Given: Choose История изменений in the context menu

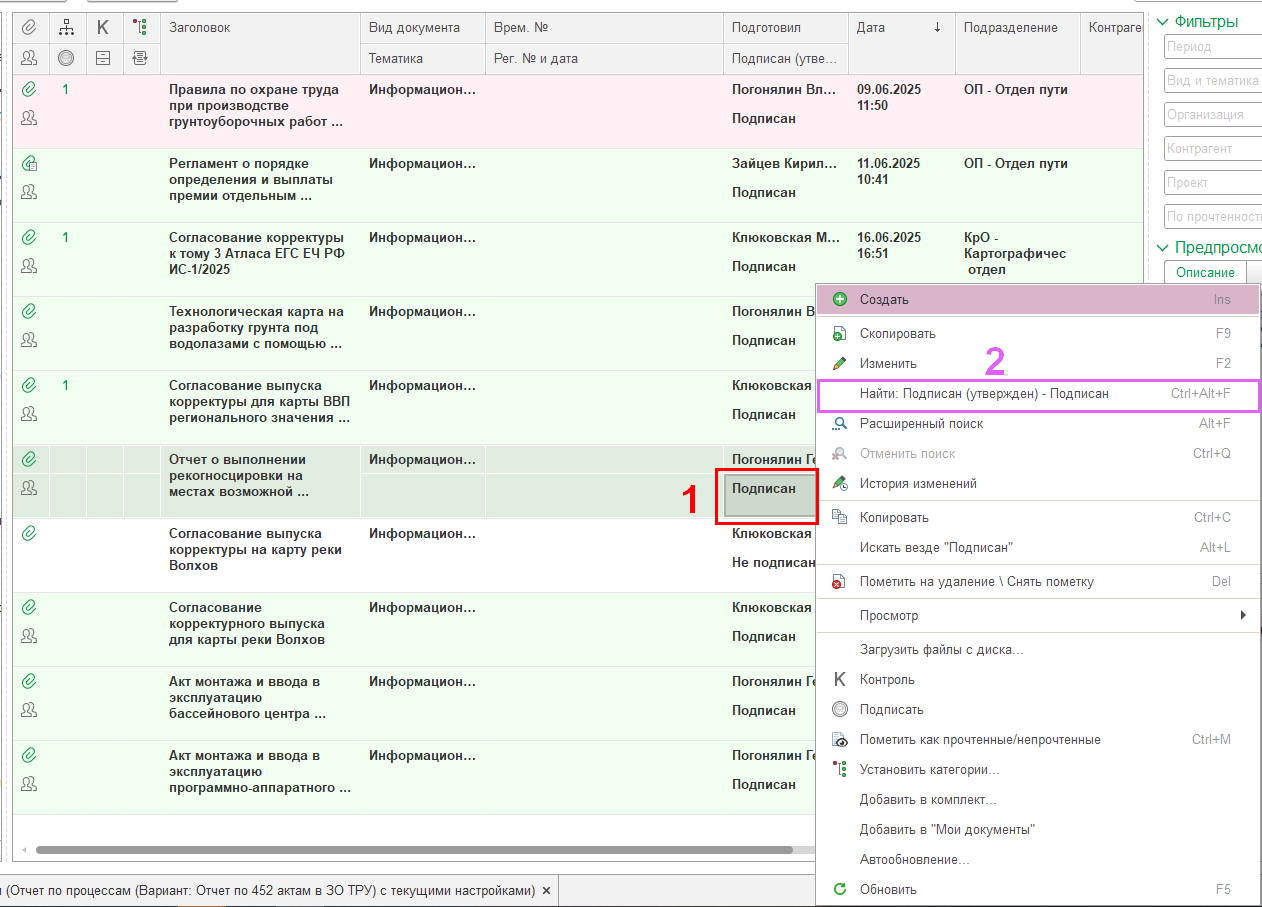Looking at the screenshot, I should click(918, 484).
